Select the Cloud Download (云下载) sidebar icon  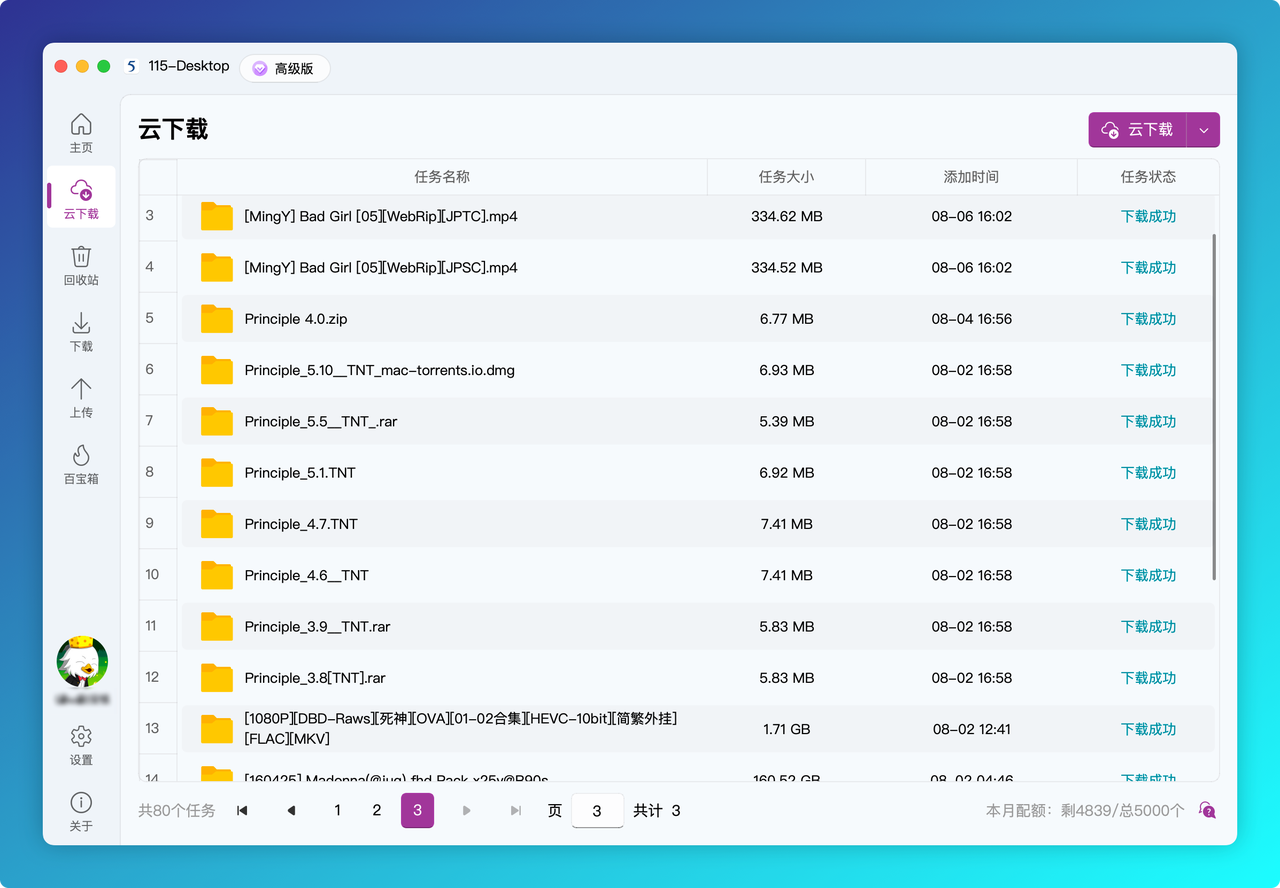coord(81,190)
